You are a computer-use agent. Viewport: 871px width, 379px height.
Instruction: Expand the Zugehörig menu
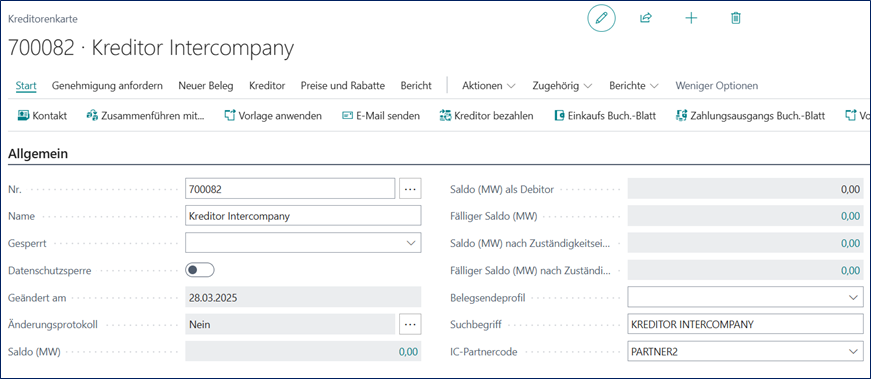point(562,86)
